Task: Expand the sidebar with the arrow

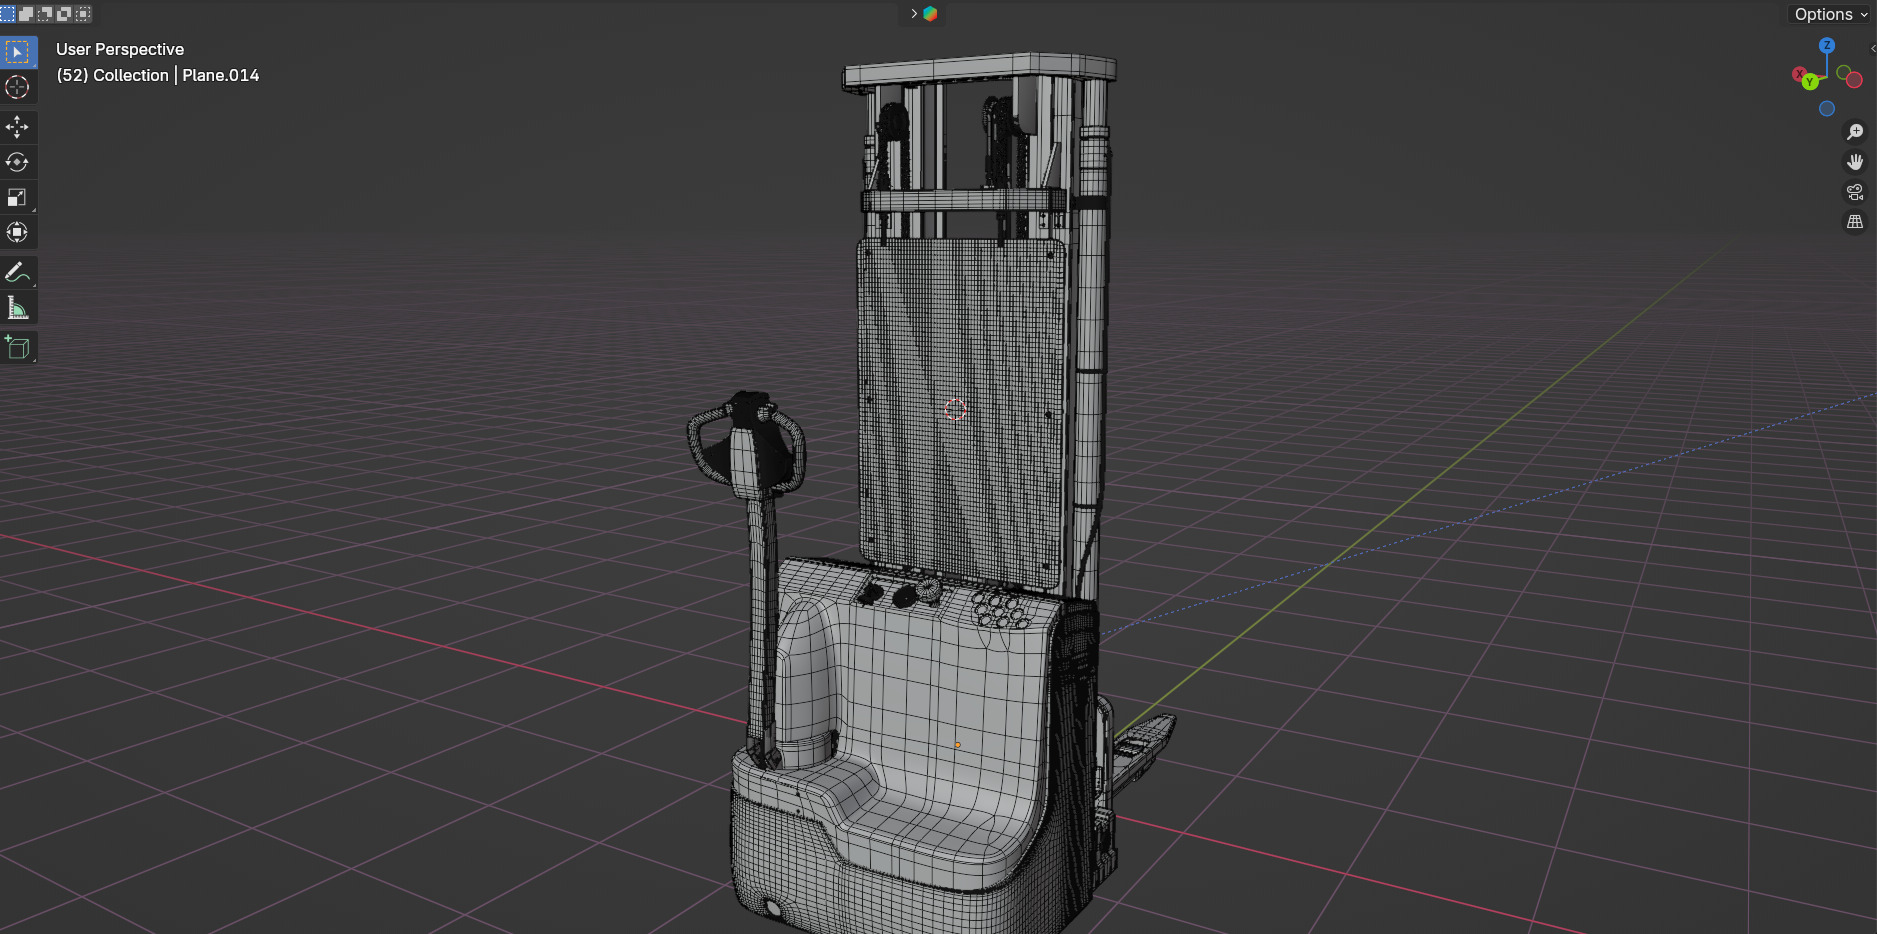Action: pyautogui.click(x=1873, y=48)
